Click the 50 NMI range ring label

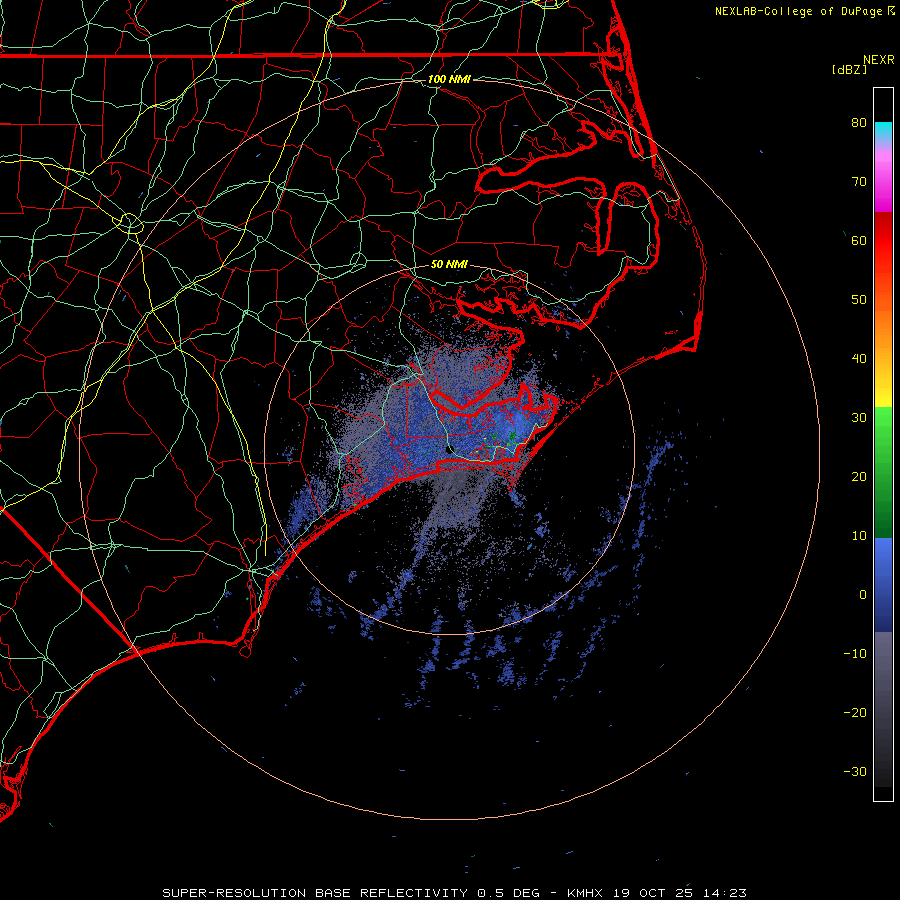[x=449, y=264]
